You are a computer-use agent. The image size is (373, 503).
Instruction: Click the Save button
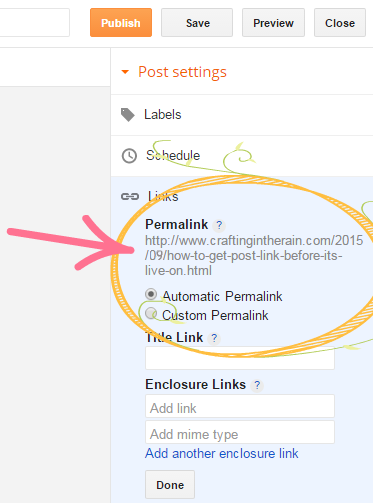[197, 23]
